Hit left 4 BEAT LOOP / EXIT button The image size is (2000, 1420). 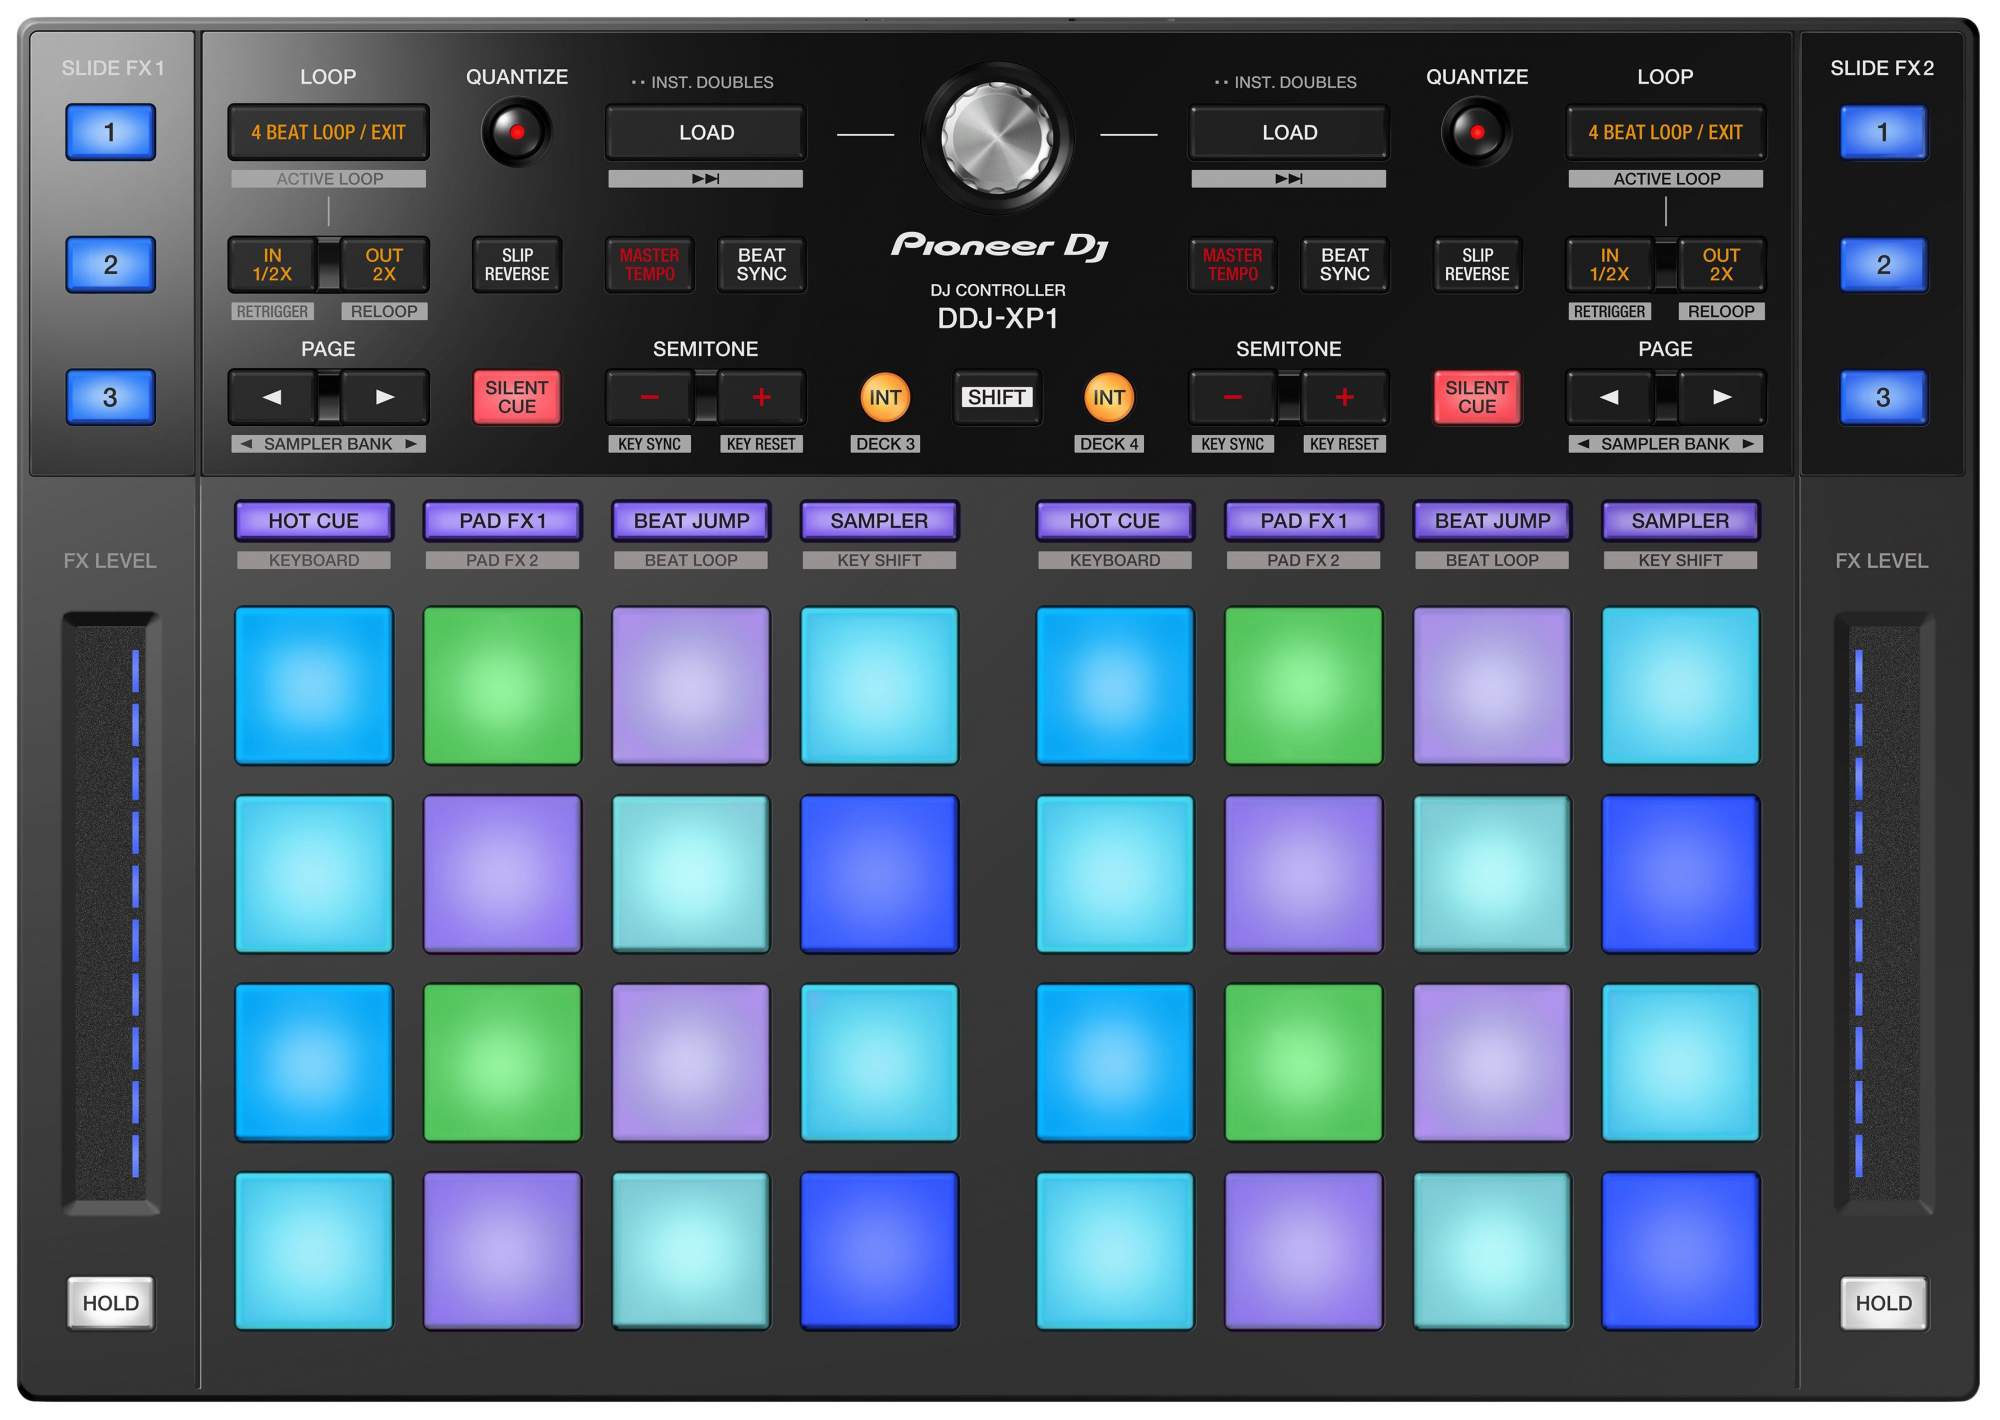click(x=328, y=132)
